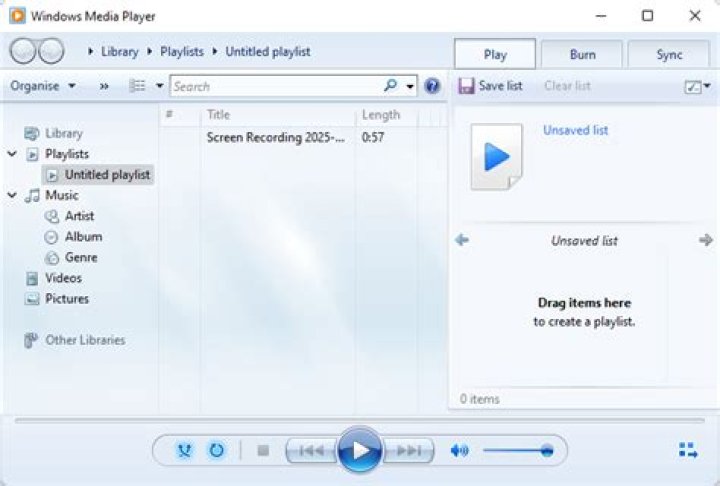This screenshot has height=486, width=720.
Task: Click the Untitled playlist icon in the tree
Action: pyautogui.click(x=52, y=175)
